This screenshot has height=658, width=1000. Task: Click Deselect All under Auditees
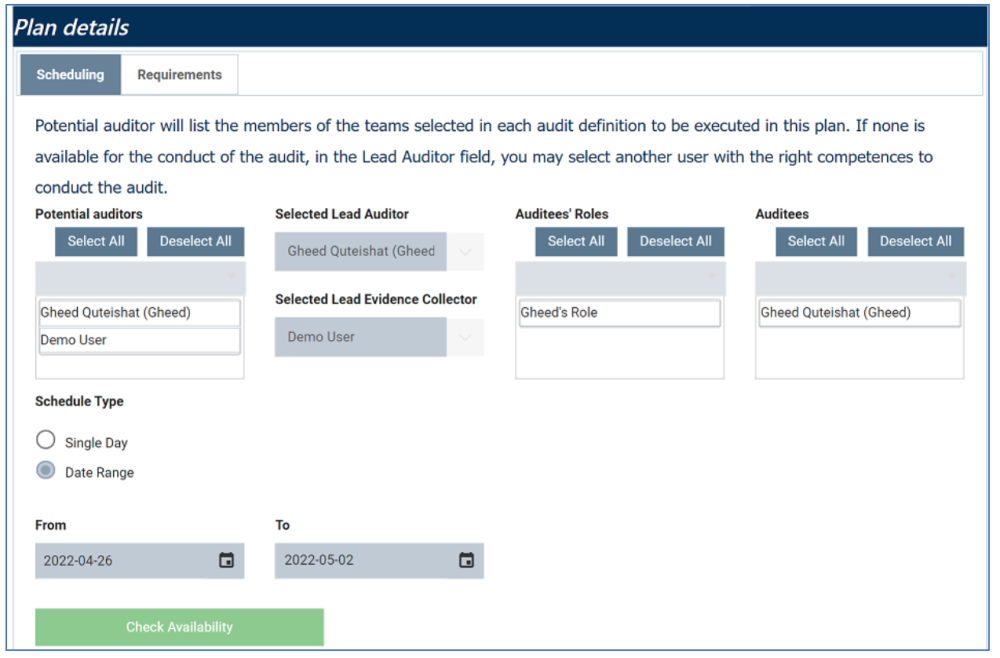pyautogui.click(x=916, y=242)
